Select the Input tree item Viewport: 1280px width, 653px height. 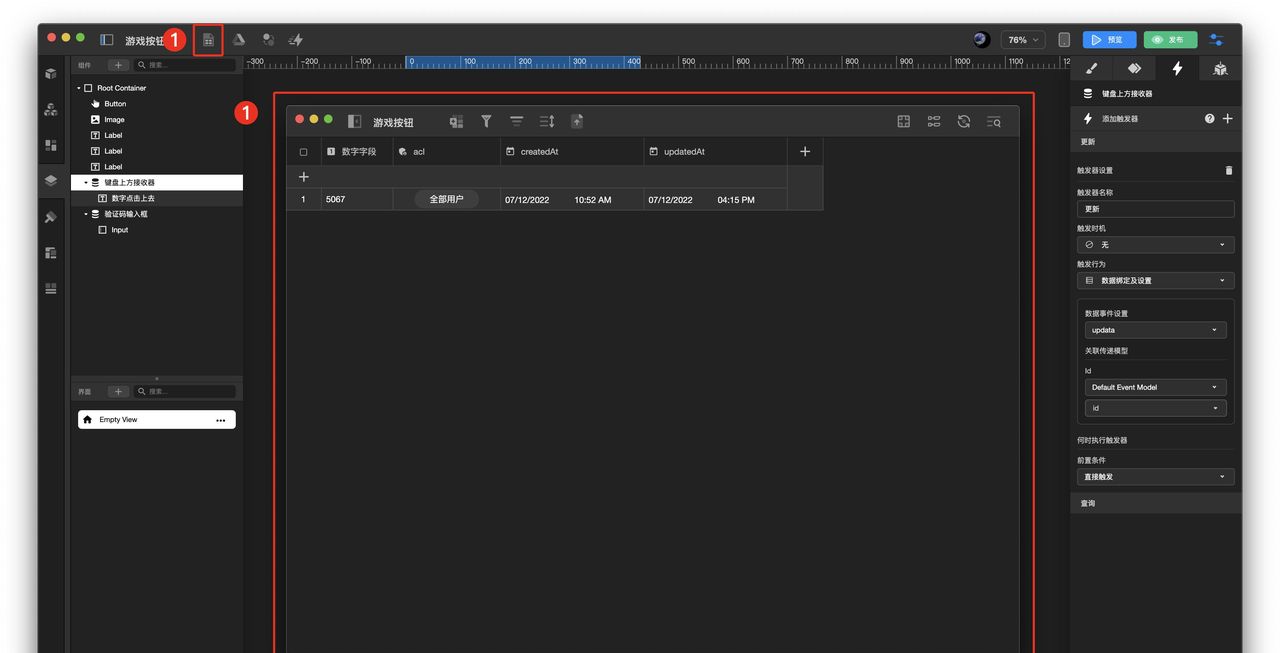click(x=120, y=230)
